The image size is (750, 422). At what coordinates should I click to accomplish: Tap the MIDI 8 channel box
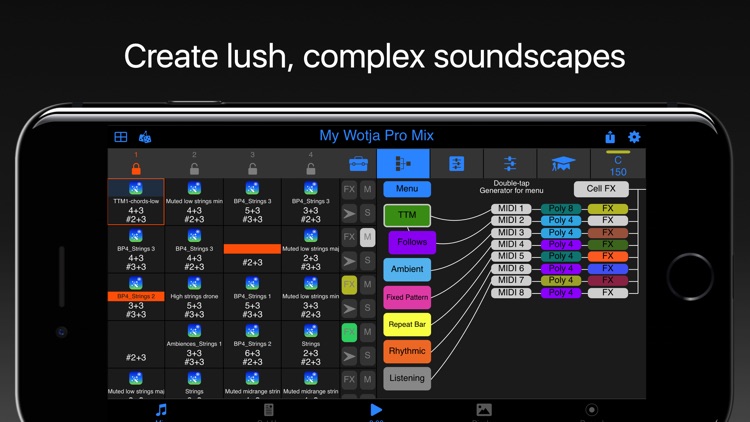coord(511,292)
